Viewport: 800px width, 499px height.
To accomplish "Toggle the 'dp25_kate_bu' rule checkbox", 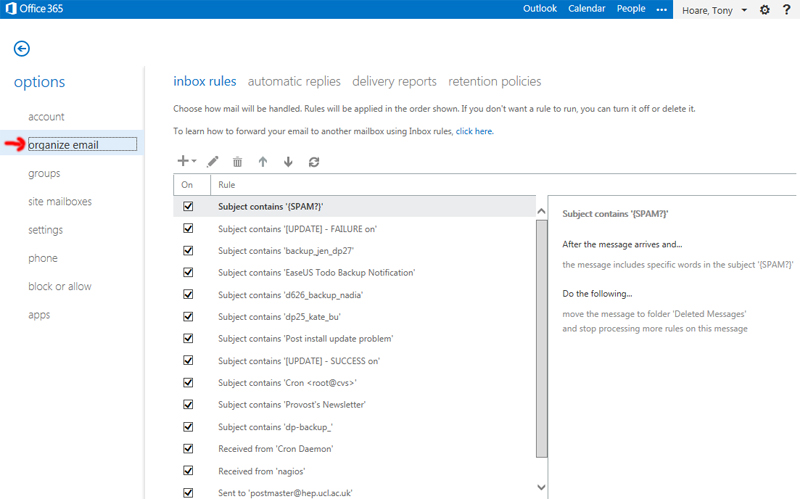I will click(188, 316).
